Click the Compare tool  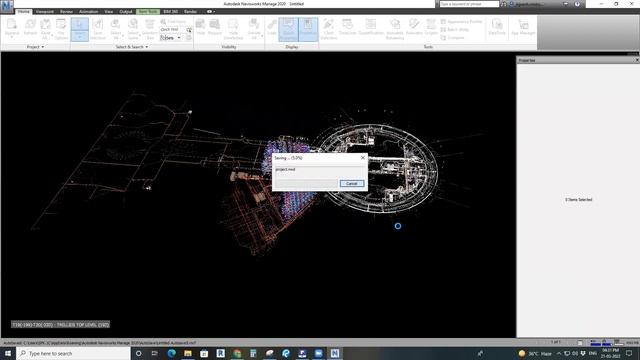(x=453, y=38)
